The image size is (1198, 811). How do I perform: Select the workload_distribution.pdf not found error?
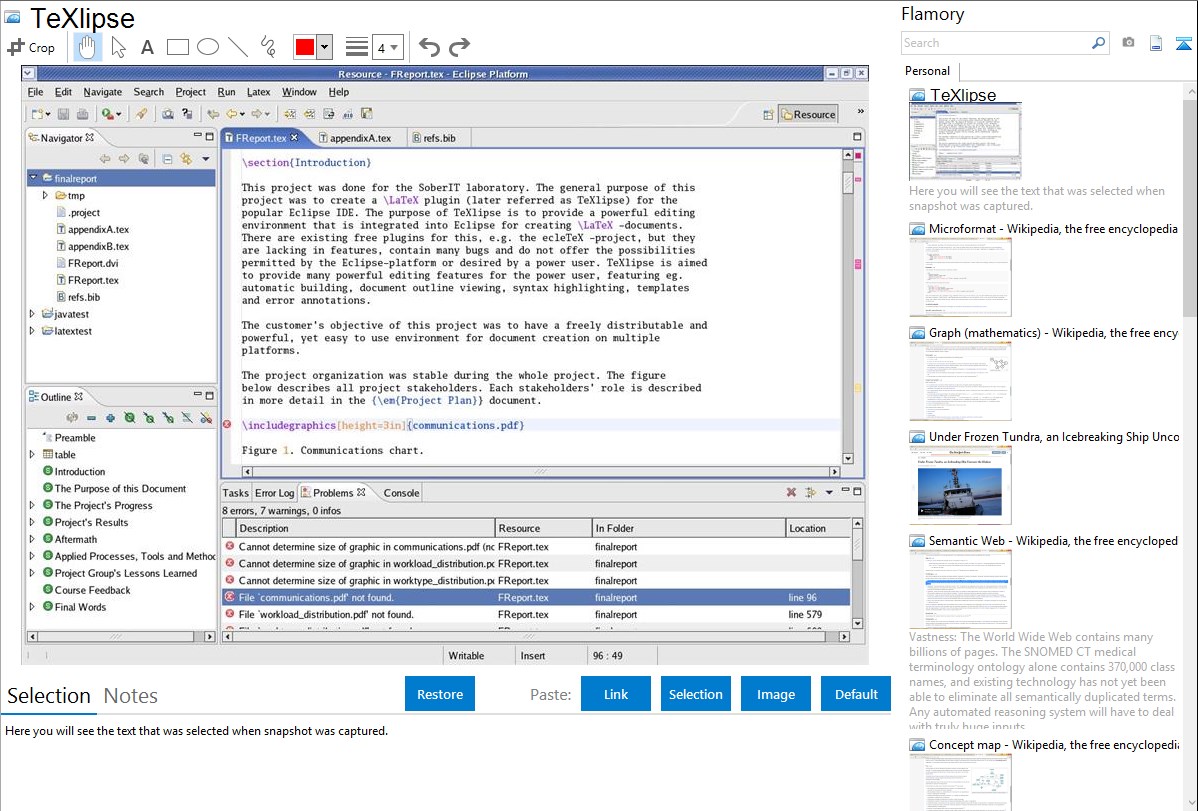536,615
